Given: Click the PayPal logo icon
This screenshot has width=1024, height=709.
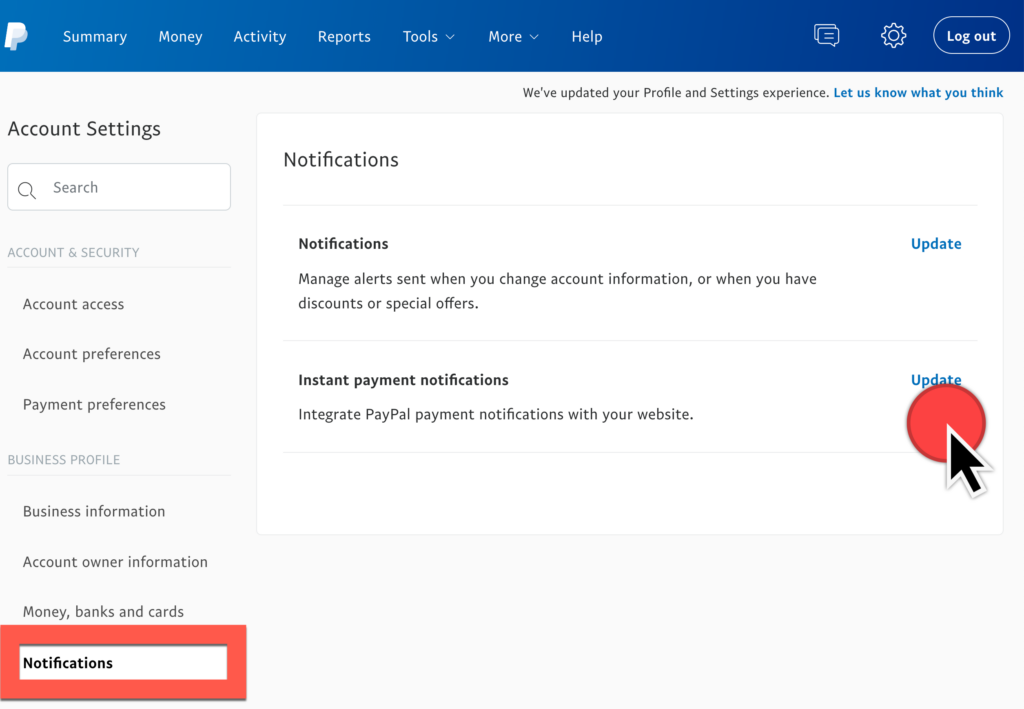Looking at the screenshot, I should point(16,36).
